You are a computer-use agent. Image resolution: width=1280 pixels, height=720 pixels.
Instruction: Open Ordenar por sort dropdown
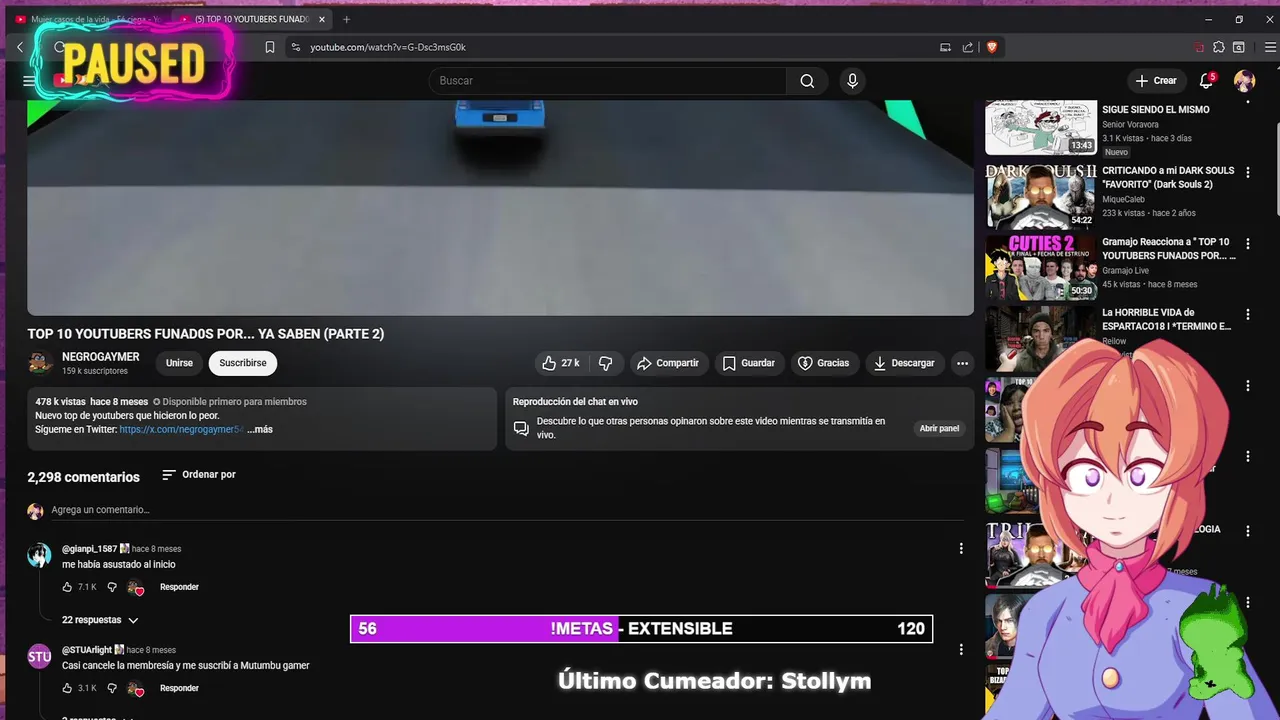click(199, 475)
